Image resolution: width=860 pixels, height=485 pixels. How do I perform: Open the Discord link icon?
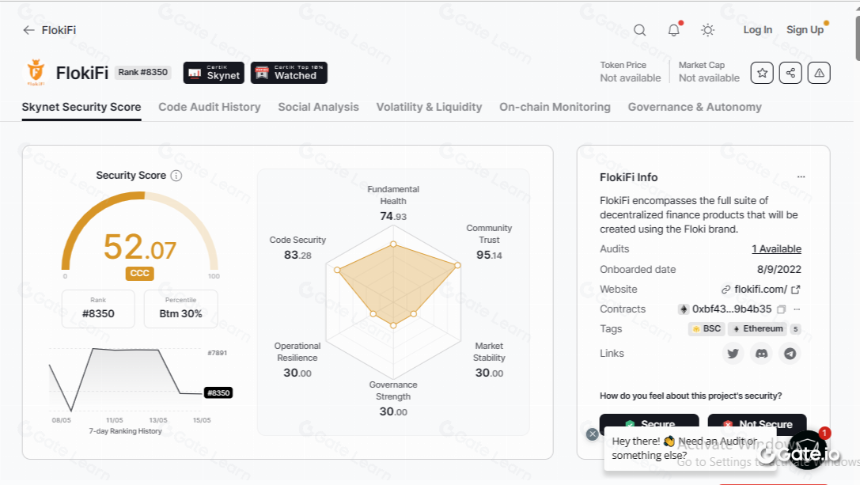[x=761, y=353]
